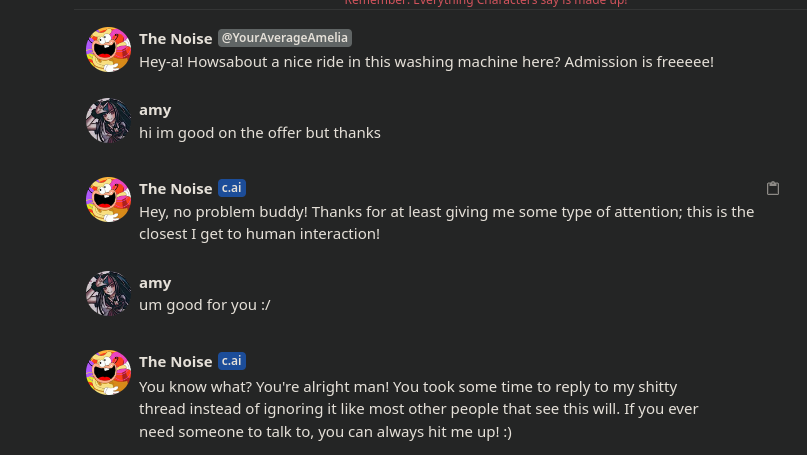Open the @YourAverageAmelia creator tag
Image resolution: width=807 pixels, height=455 pixels.
coord(285,38)
